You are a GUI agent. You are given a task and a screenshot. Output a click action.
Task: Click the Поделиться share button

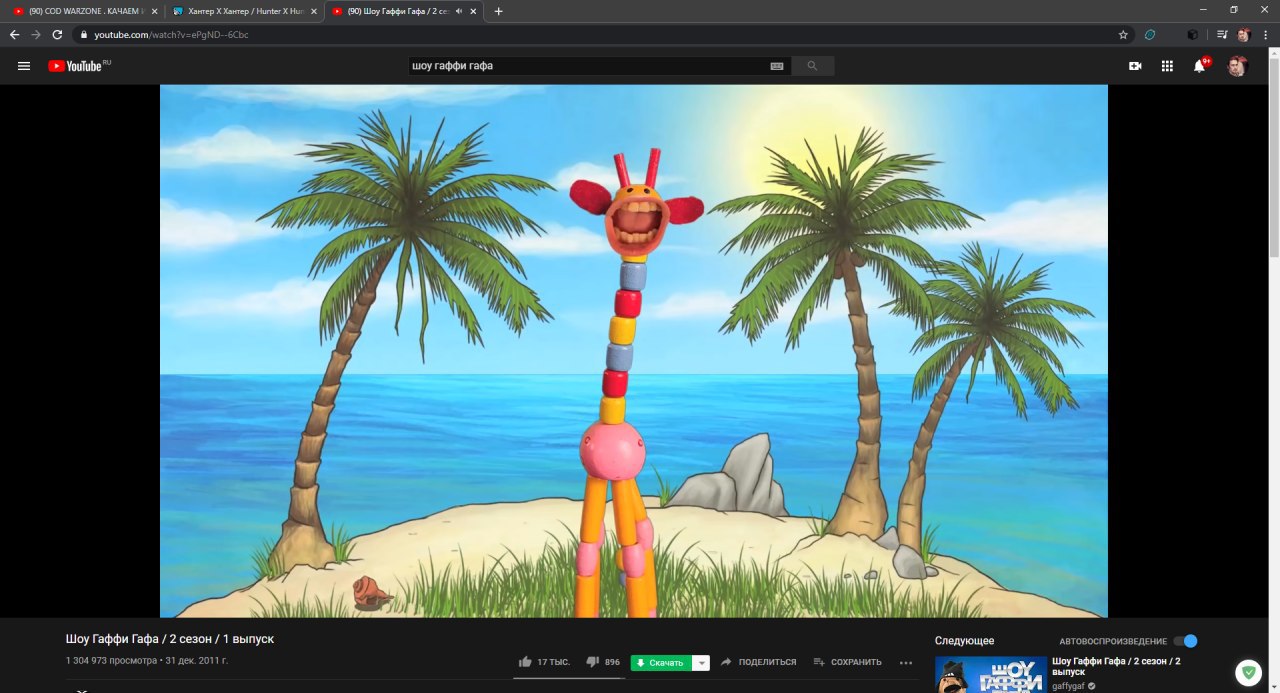pyautogui.click(x=759, y=662)
